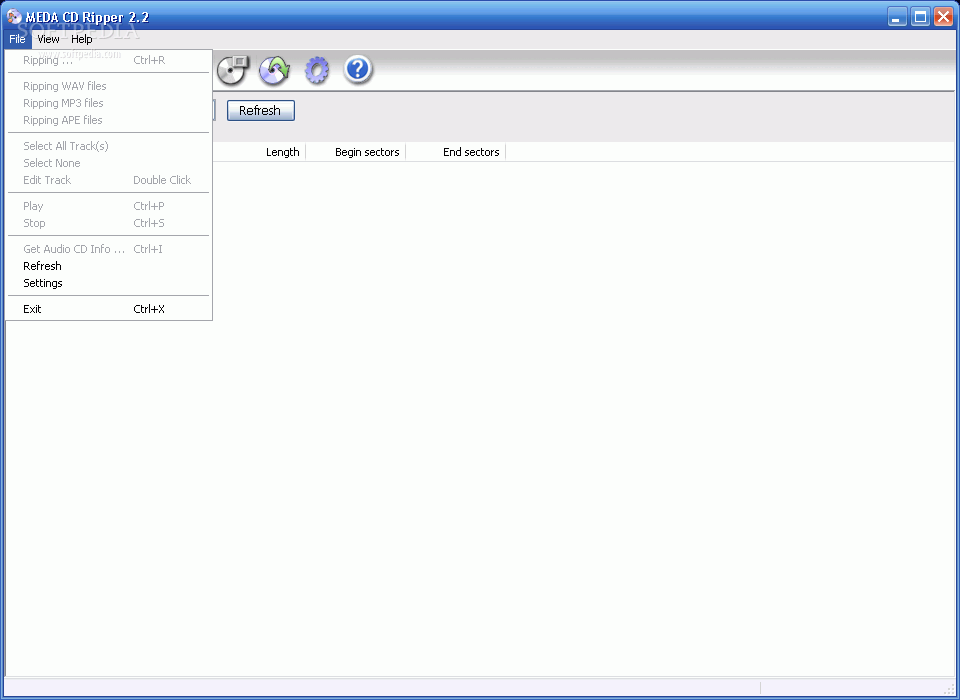Click Stop in the File menu
The width and height of the screenshot is (960, 700).
[x=108, y=223]
